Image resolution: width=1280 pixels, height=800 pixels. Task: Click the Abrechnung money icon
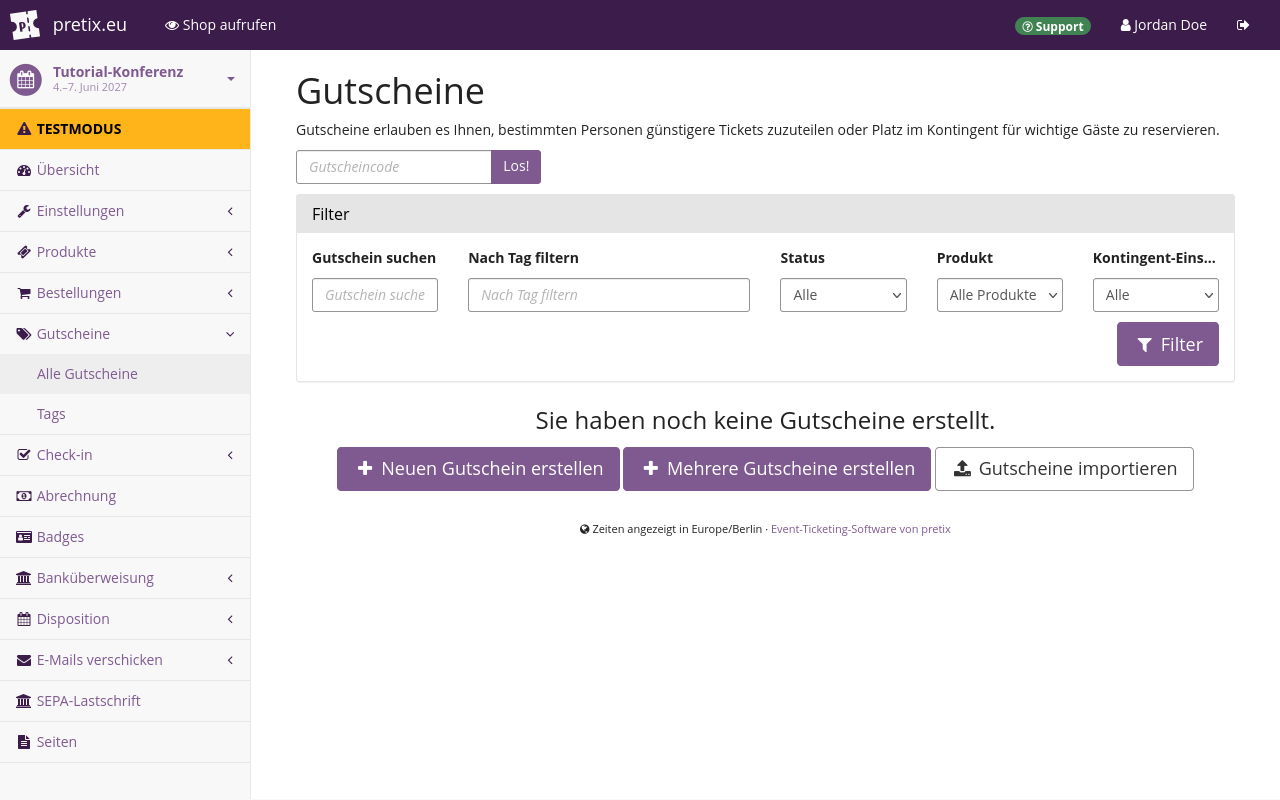click(24, 496)
